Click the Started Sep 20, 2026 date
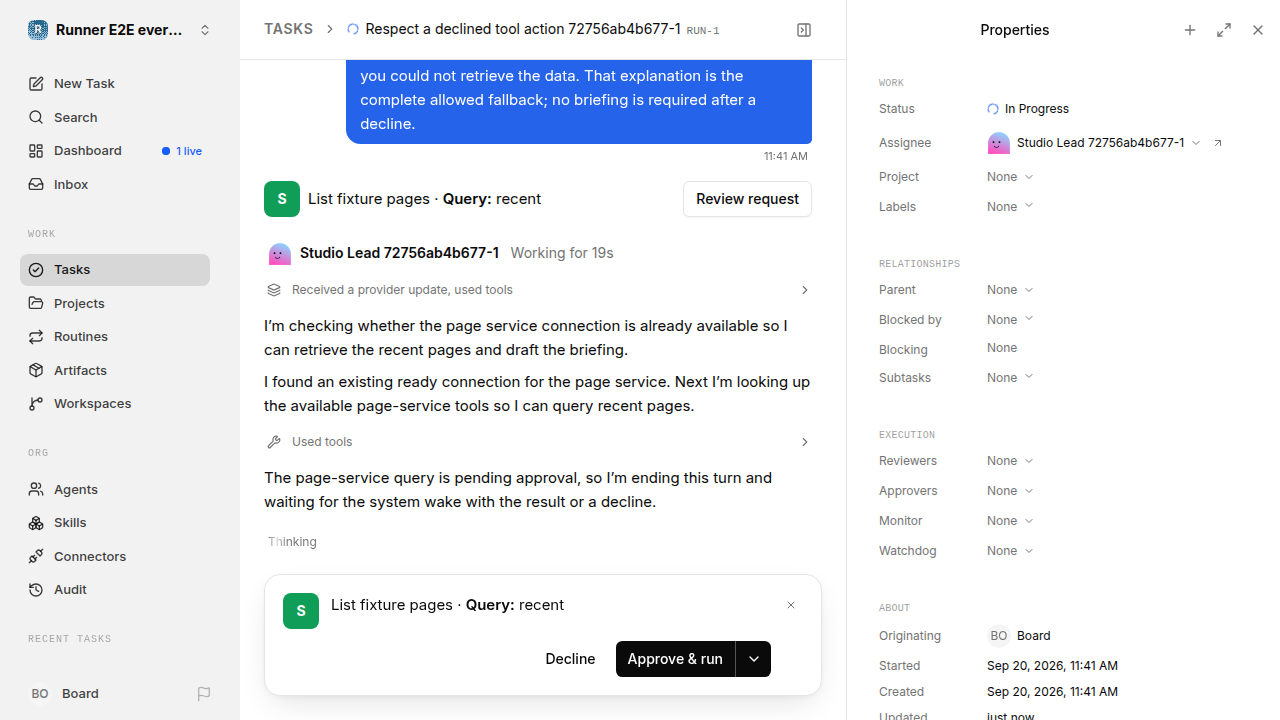 1052,666
